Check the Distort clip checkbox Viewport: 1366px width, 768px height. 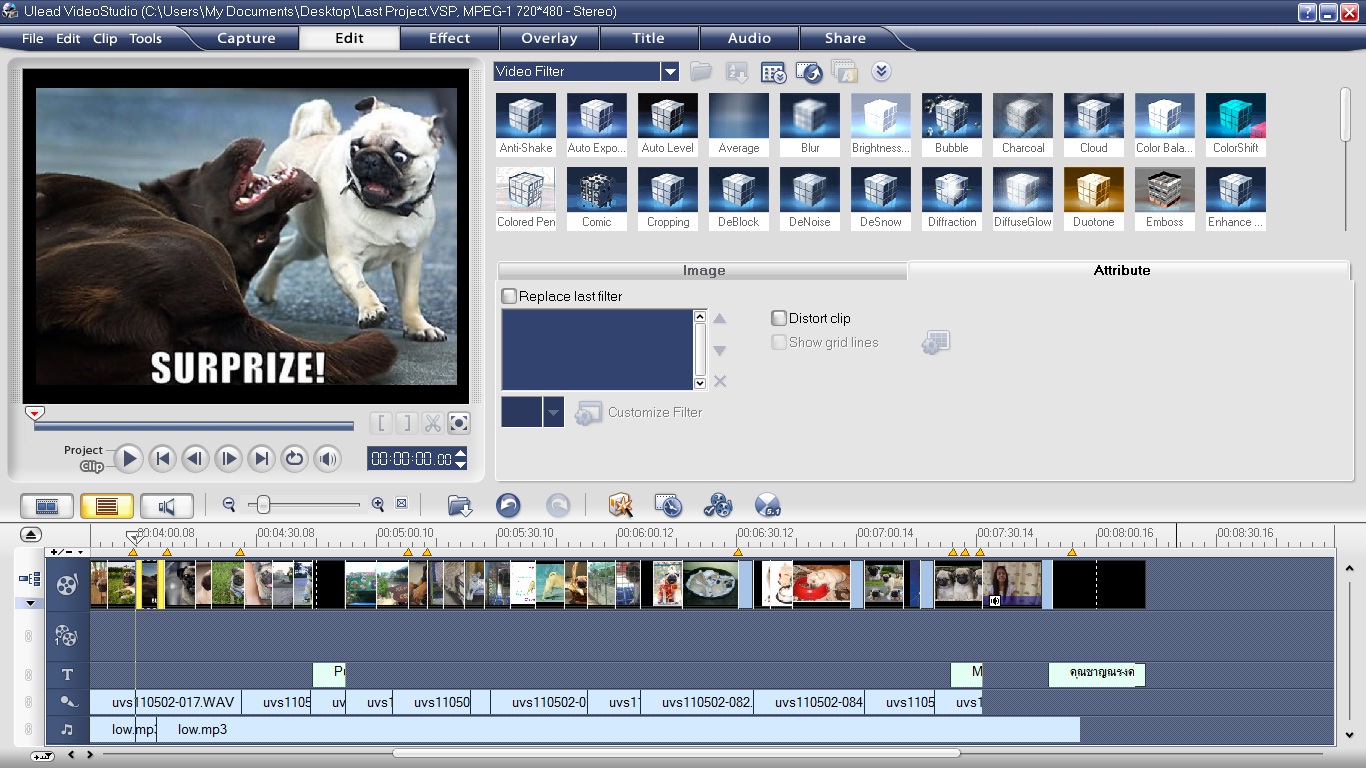point(779,318)
